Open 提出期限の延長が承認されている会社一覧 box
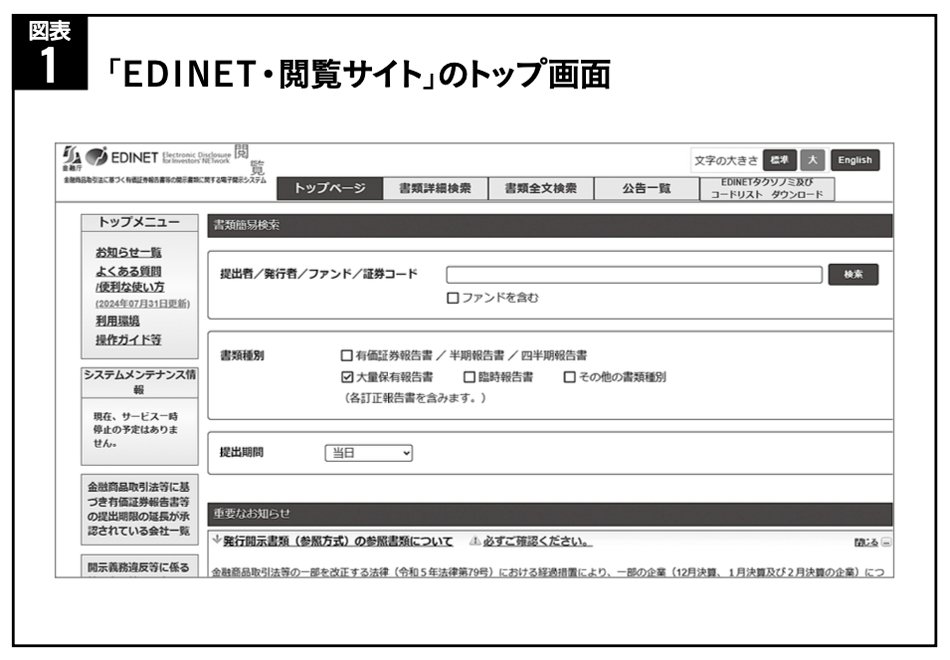 (139, 509)
